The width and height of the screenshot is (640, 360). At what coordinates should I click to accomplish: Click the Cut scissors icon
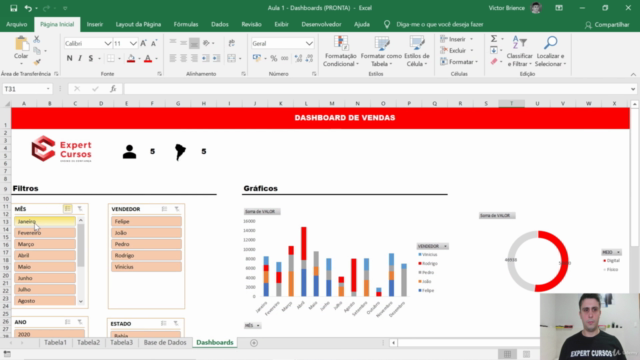point(37,40)
